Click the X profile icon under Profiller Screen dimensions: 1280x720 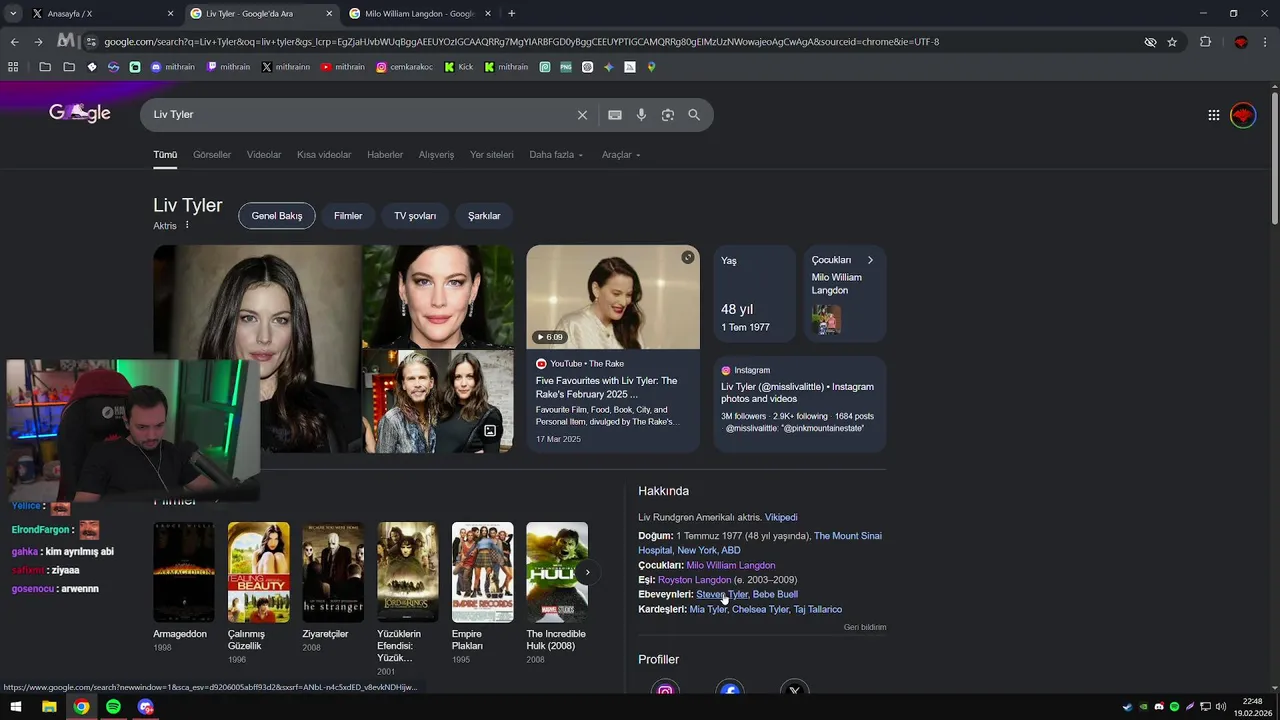(794, 690)
